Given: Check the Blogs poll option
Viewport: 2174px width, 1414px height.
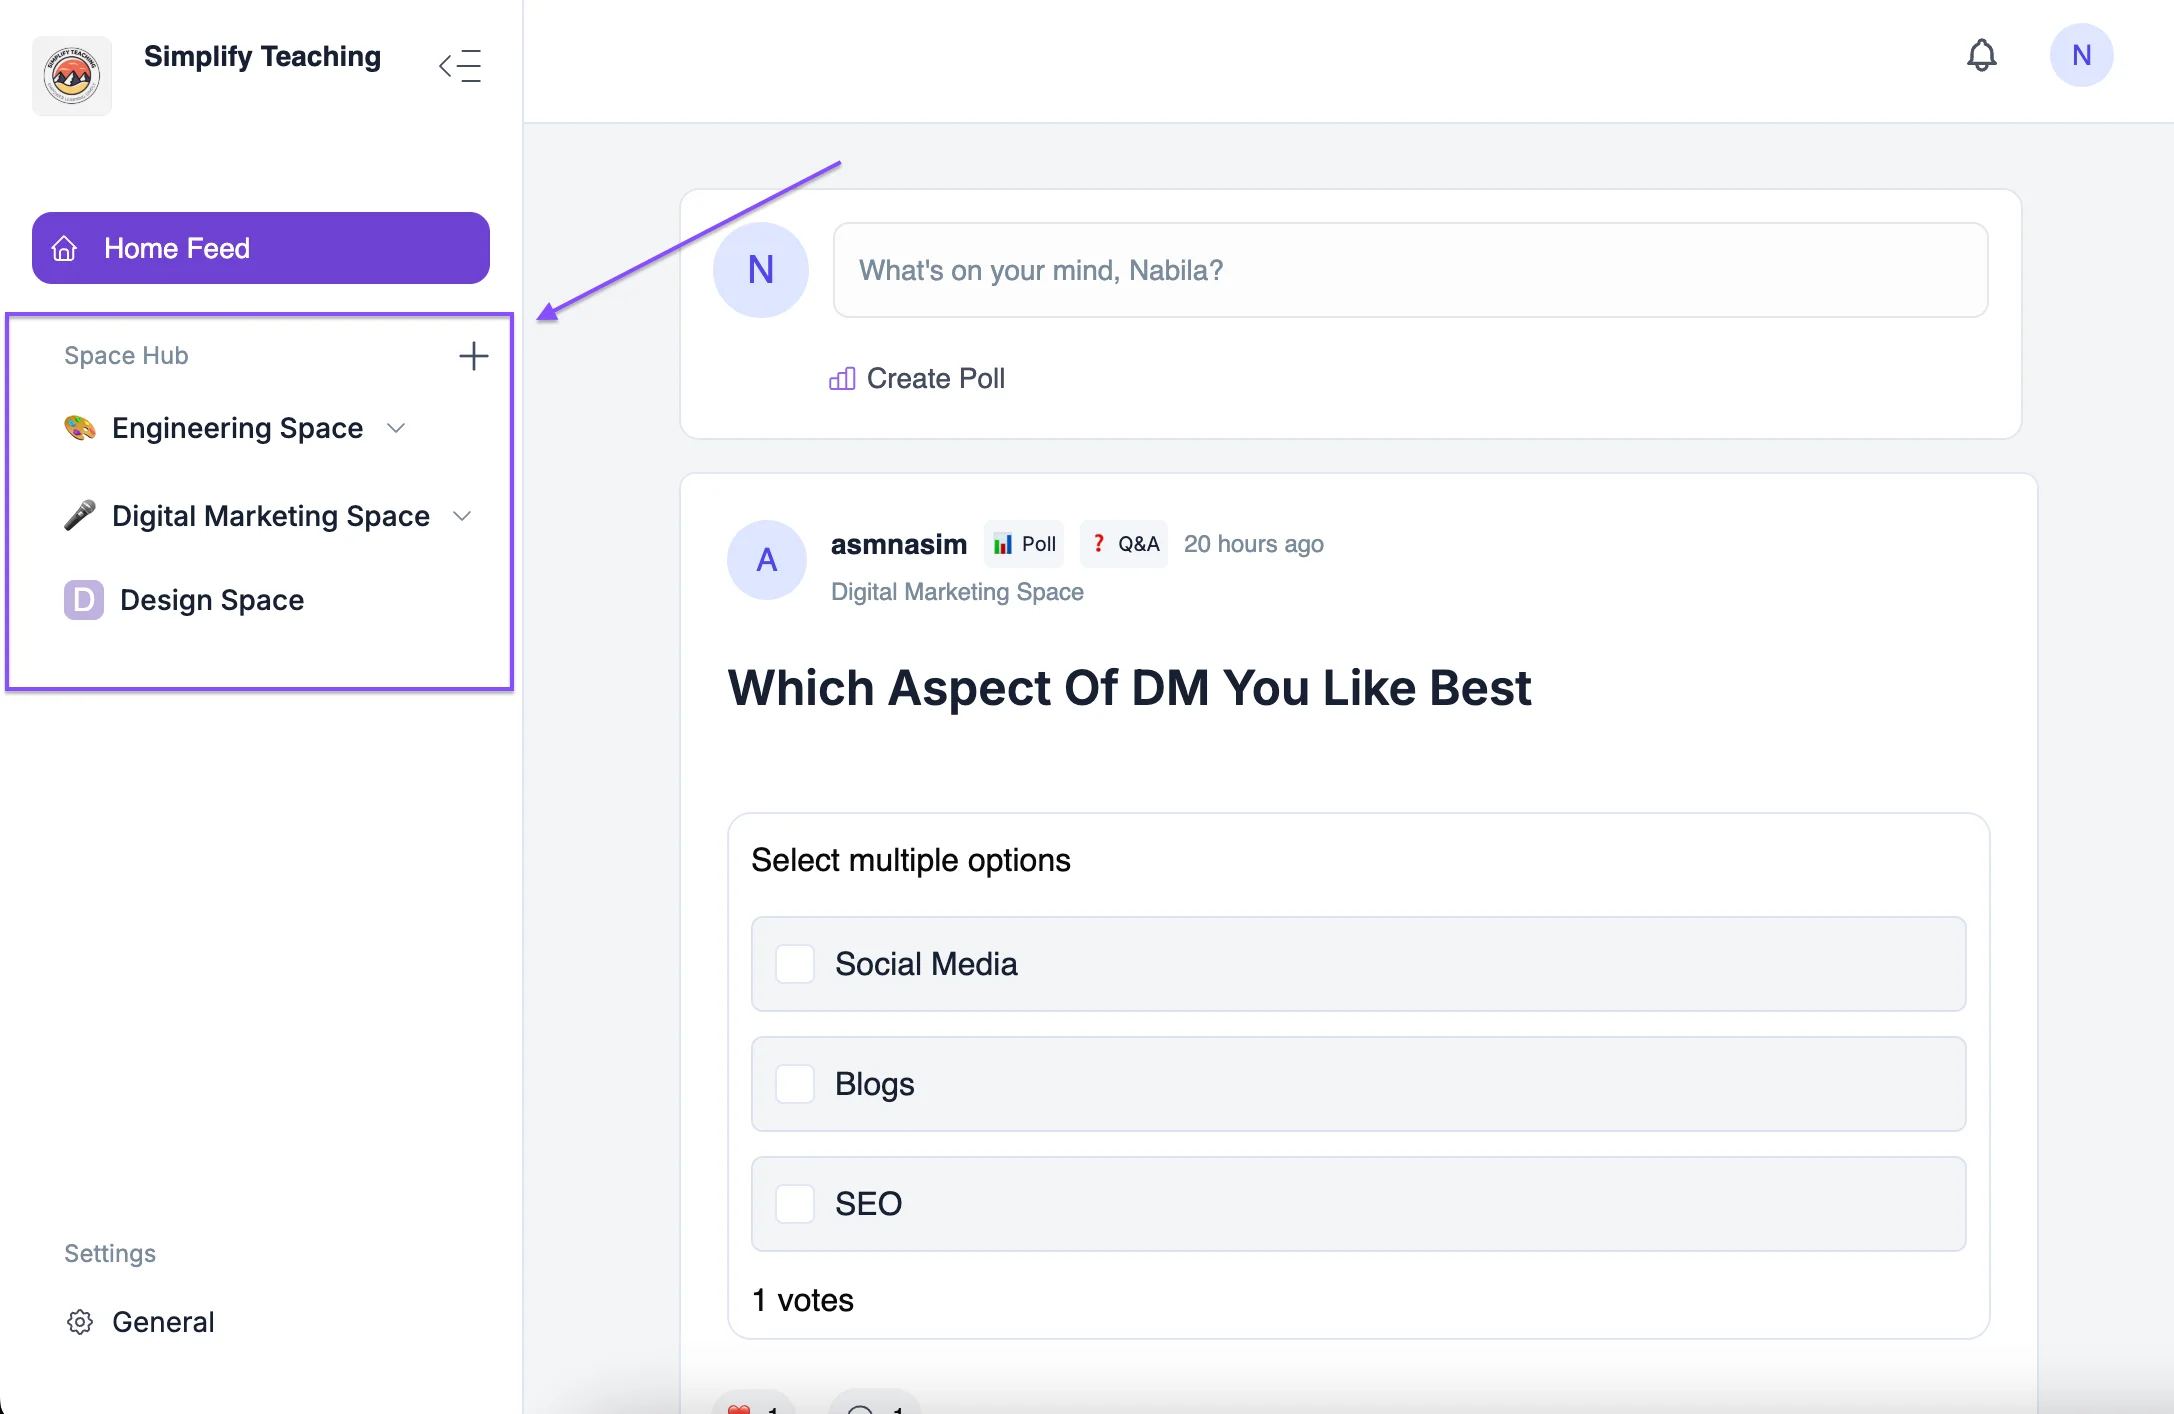Looking at the screenshot, I should coord(795,1084).
